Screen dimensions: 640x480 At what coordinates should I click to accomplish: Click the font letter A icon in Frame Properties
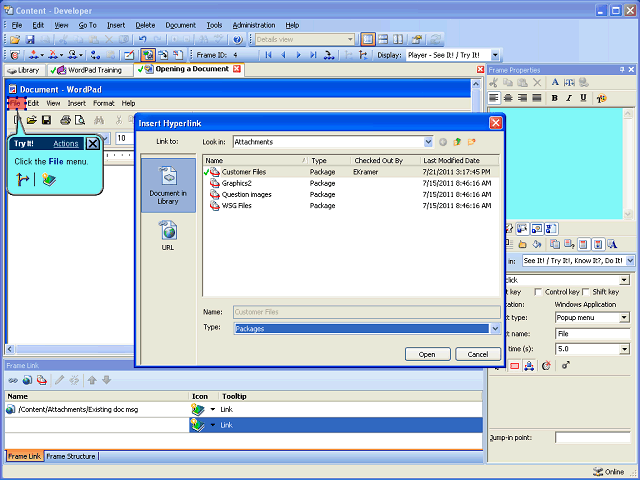pos(555,82)
